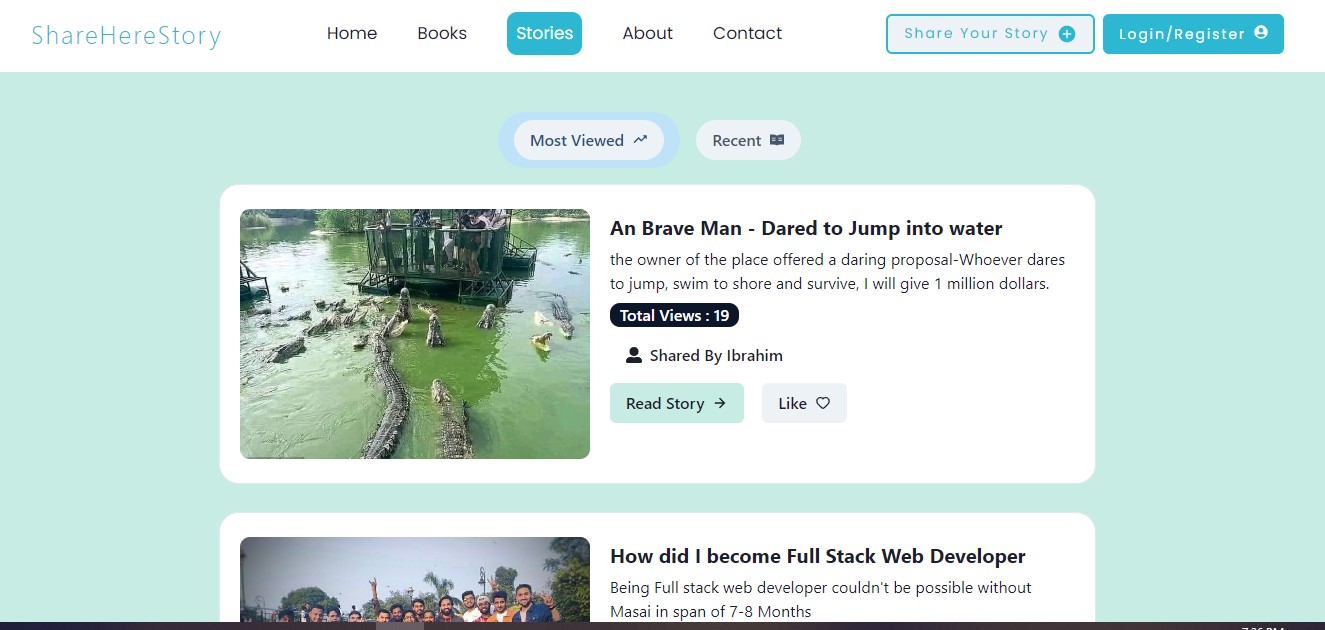
Task: Read the Brave Man story
Action: tap(677, 403)
